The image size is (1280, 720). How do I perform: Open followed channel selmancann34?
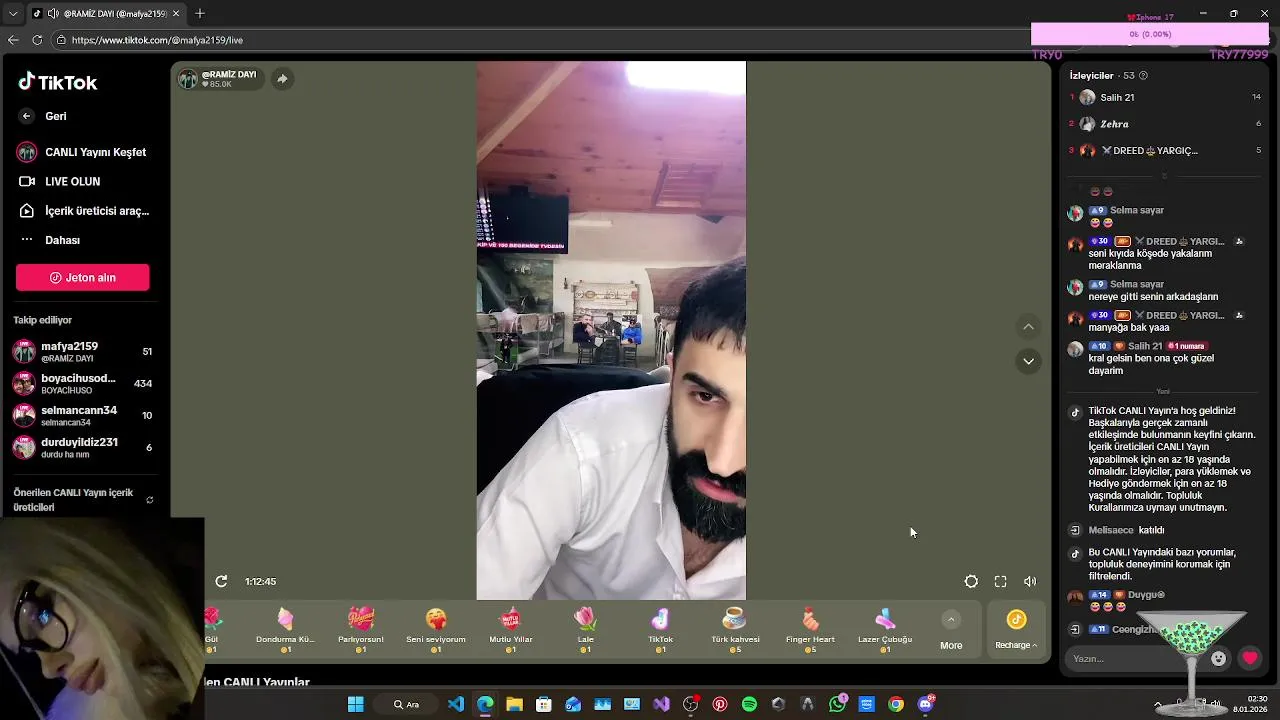click(x=82, y=416)
